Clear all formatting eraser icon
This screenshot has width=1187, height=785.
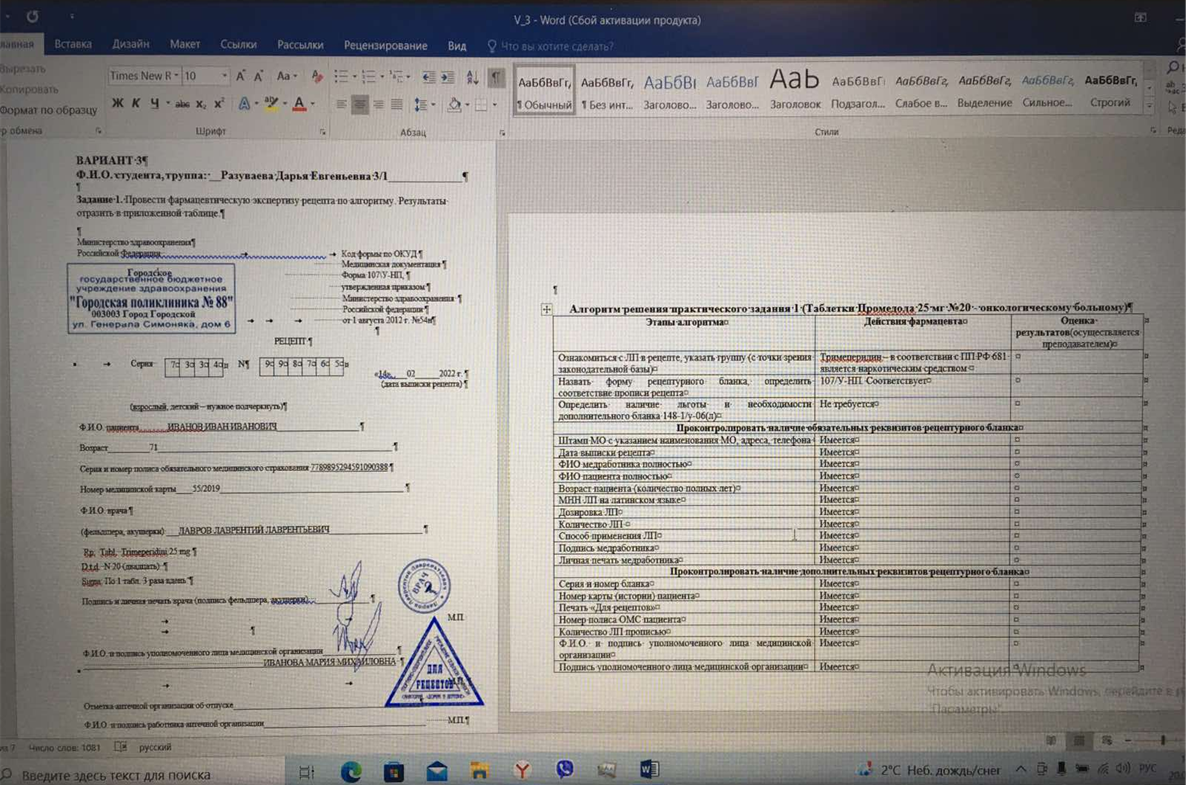[x=318, y=76]
